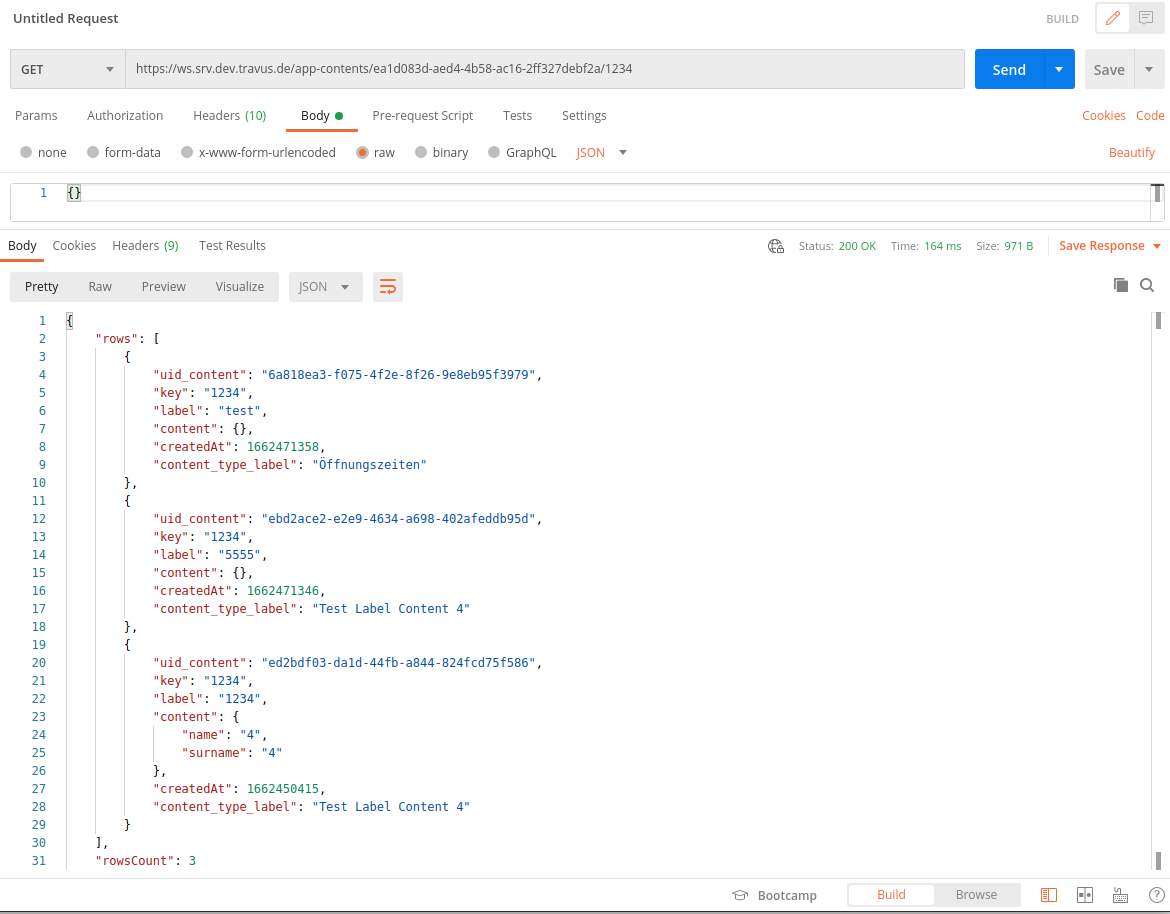Screen dimensions: 1170x914
Task: Choose the GraphQL radio button
Action: tap(495, 153)
